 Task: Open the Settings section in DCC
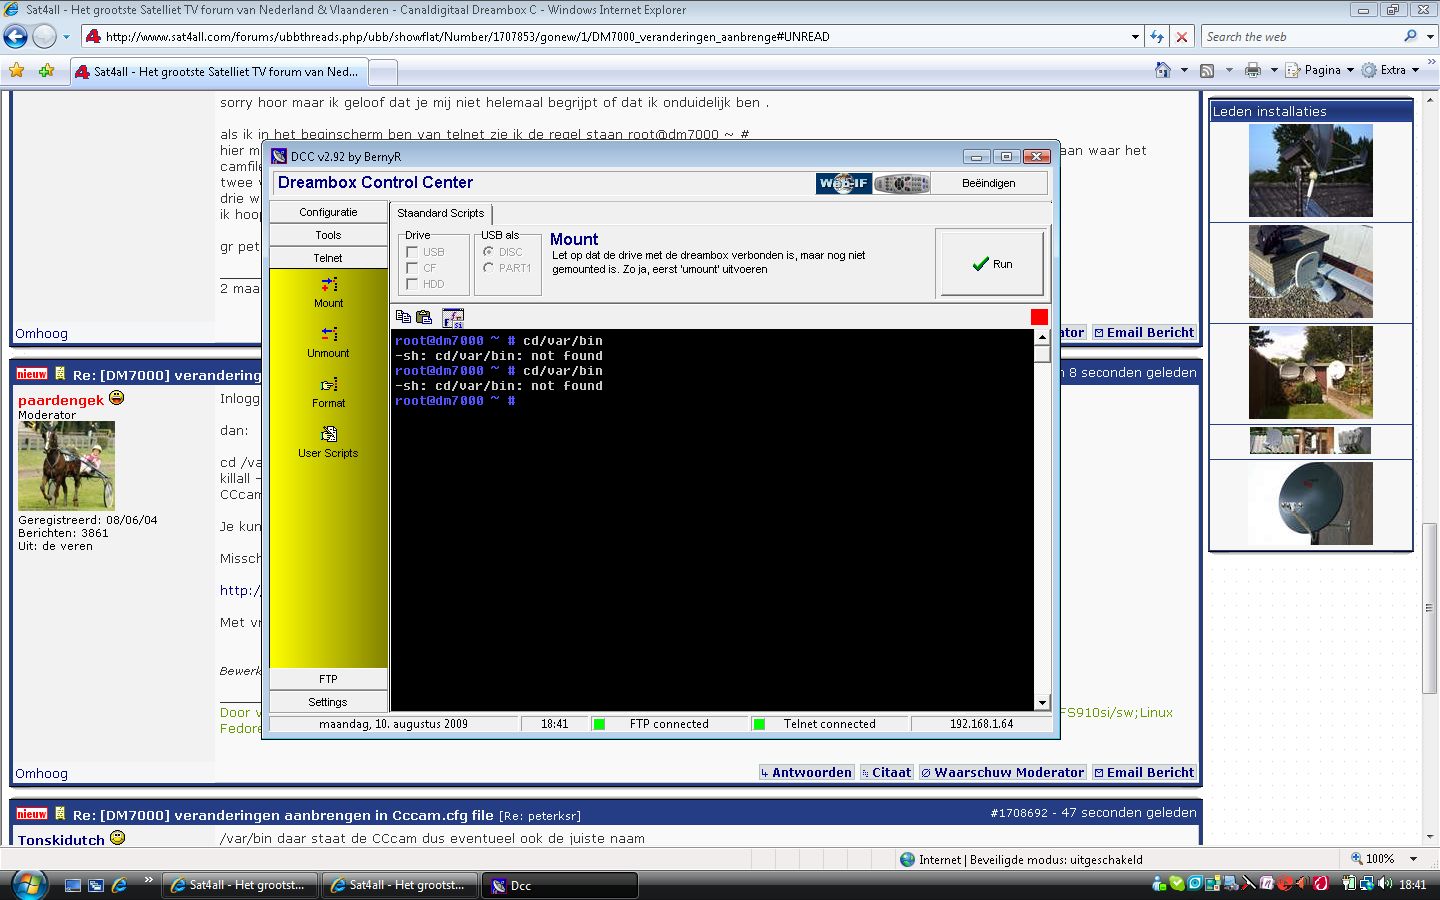coord(328,702)
